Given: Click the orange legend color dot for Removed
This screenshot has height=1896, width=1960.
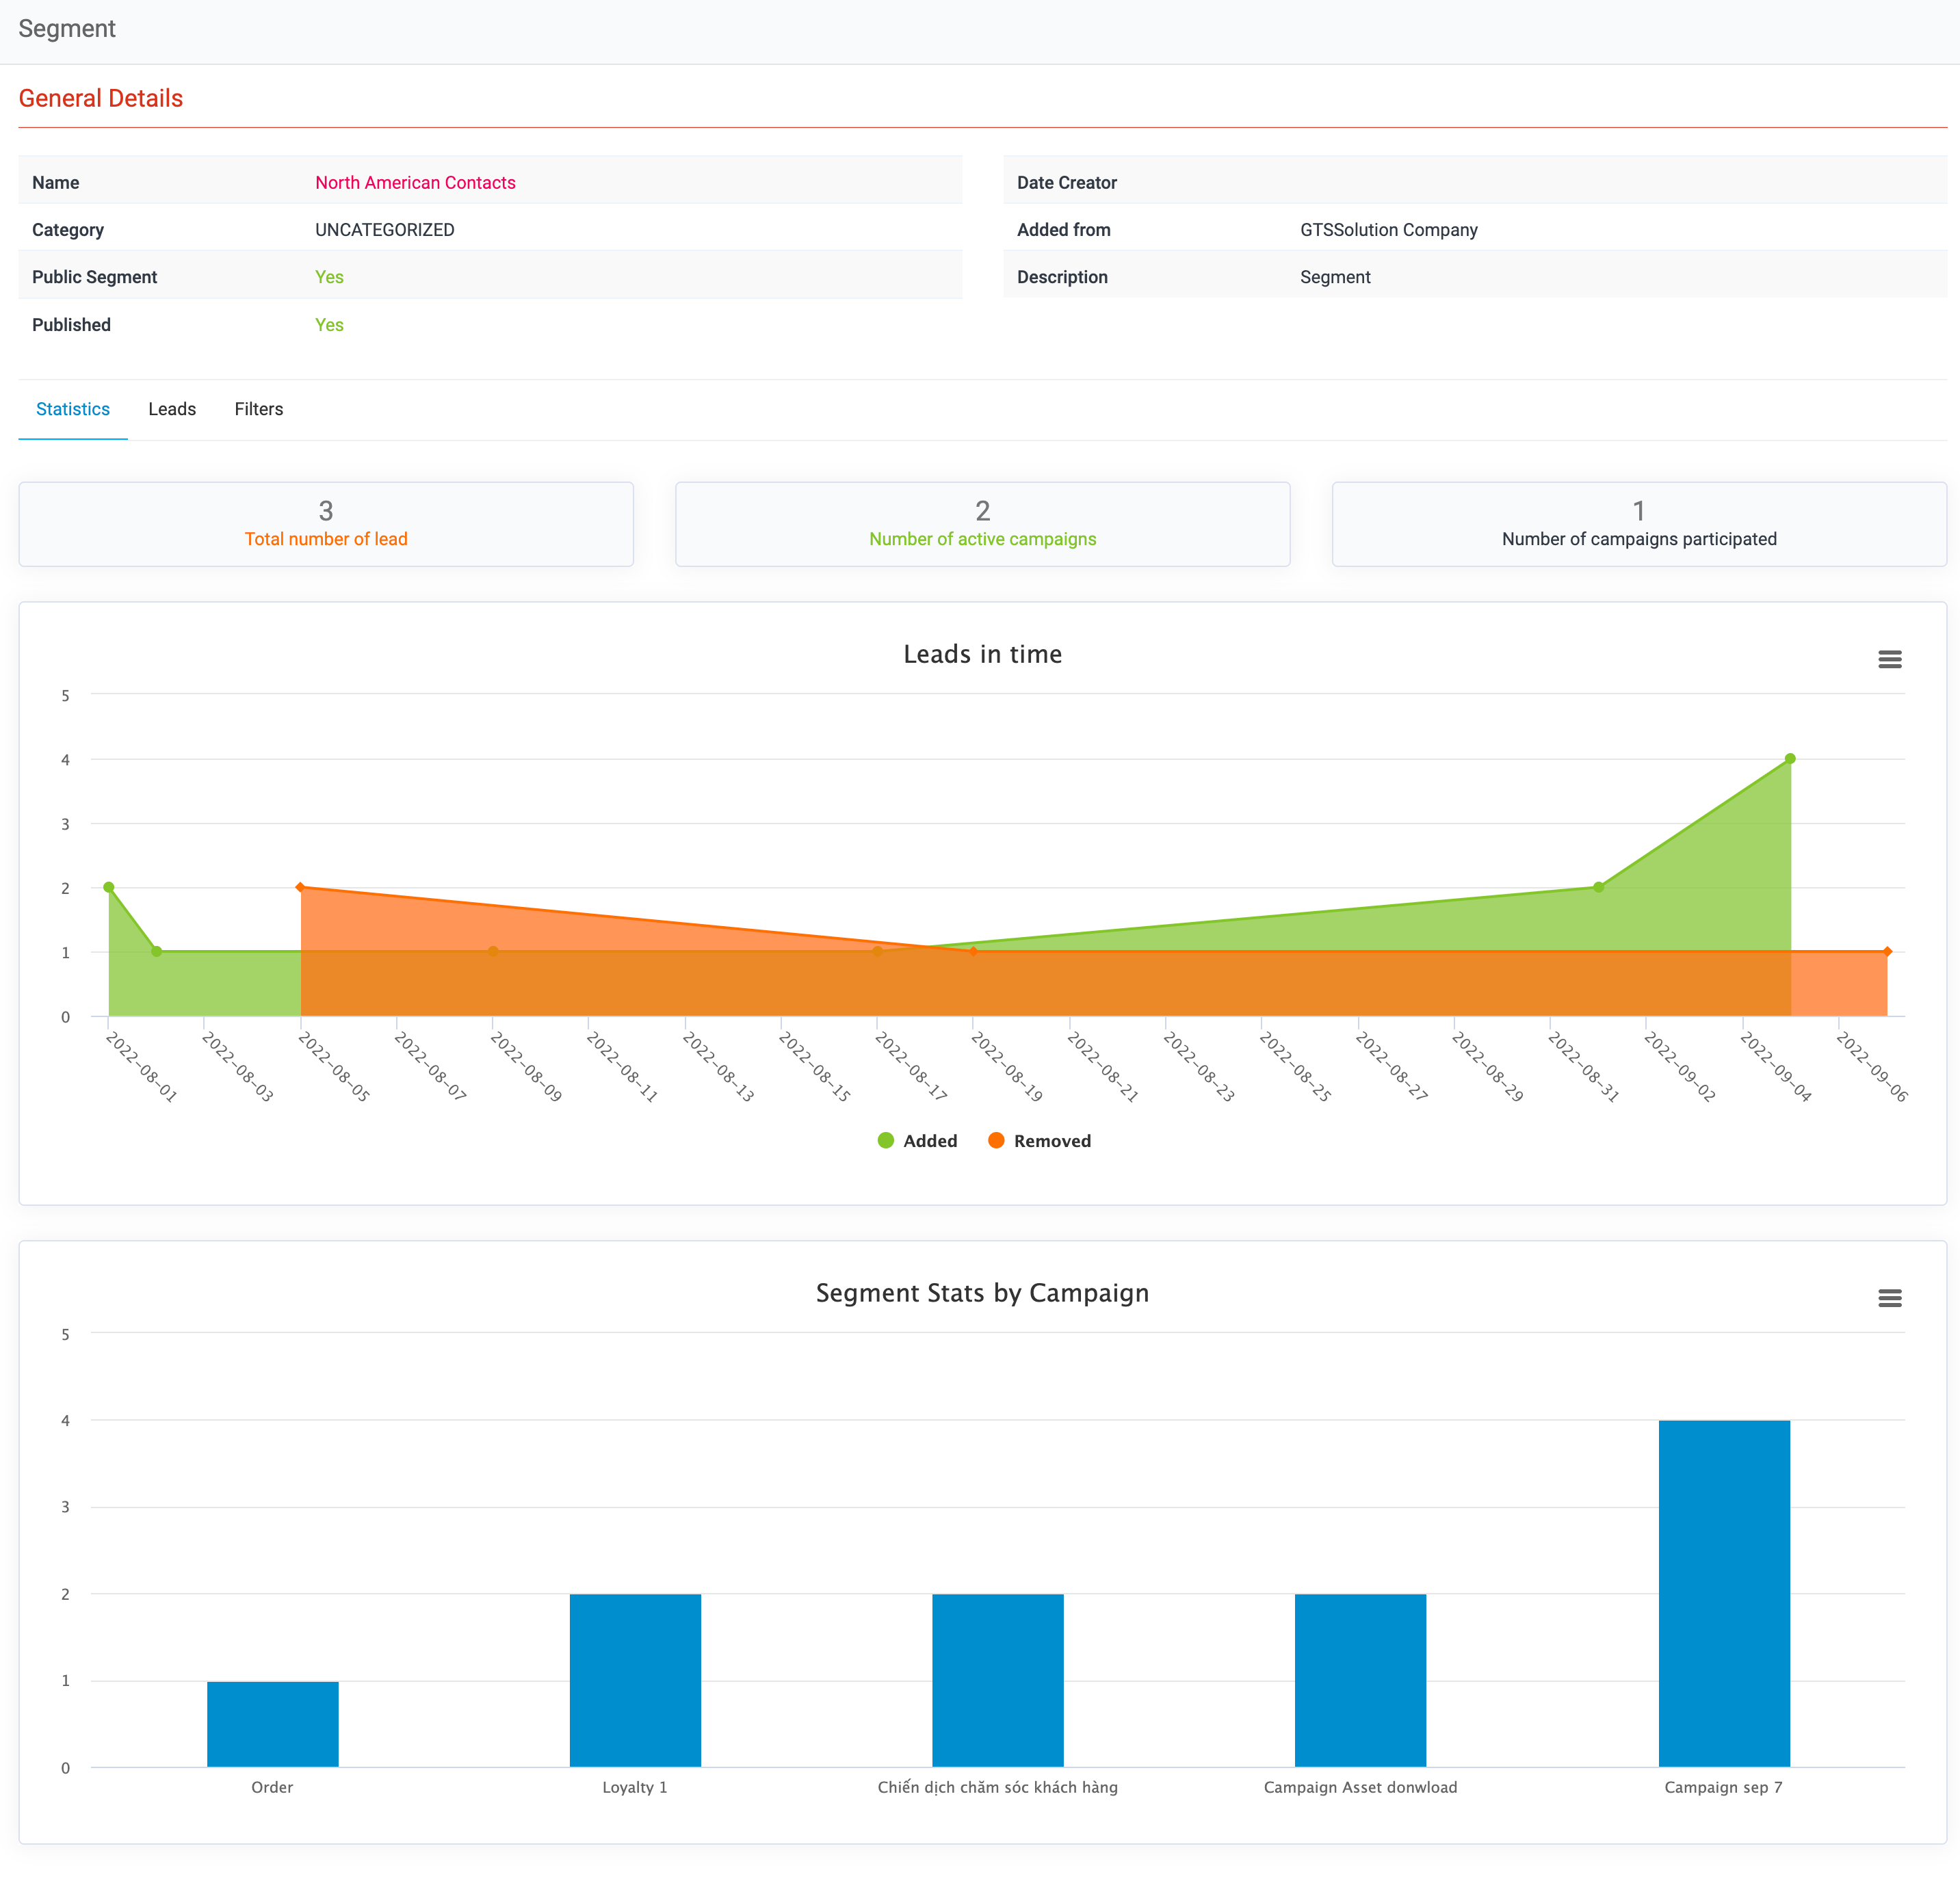Looking at the screenshot, I should [996, 1141].
